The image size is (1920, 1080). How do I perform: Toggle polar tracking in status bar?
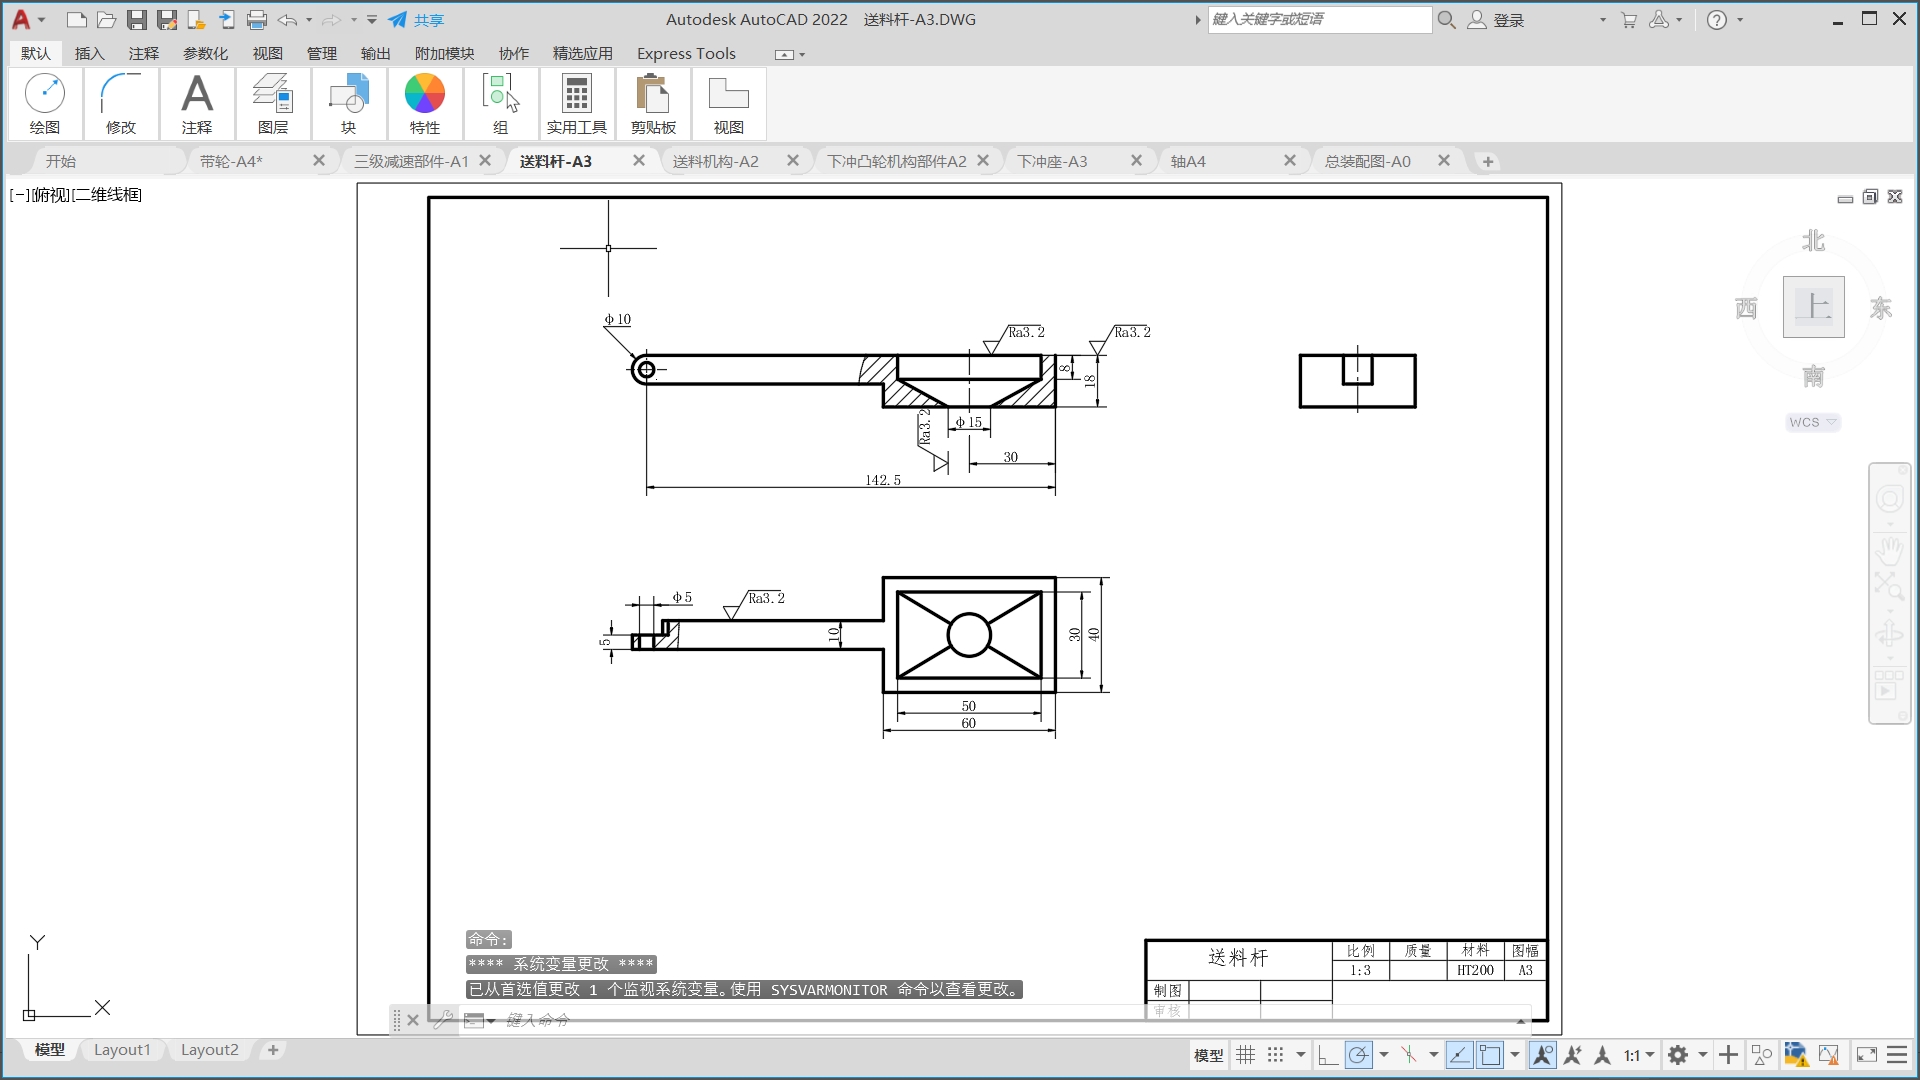pyautogui.click(x=1358, y=1055)
